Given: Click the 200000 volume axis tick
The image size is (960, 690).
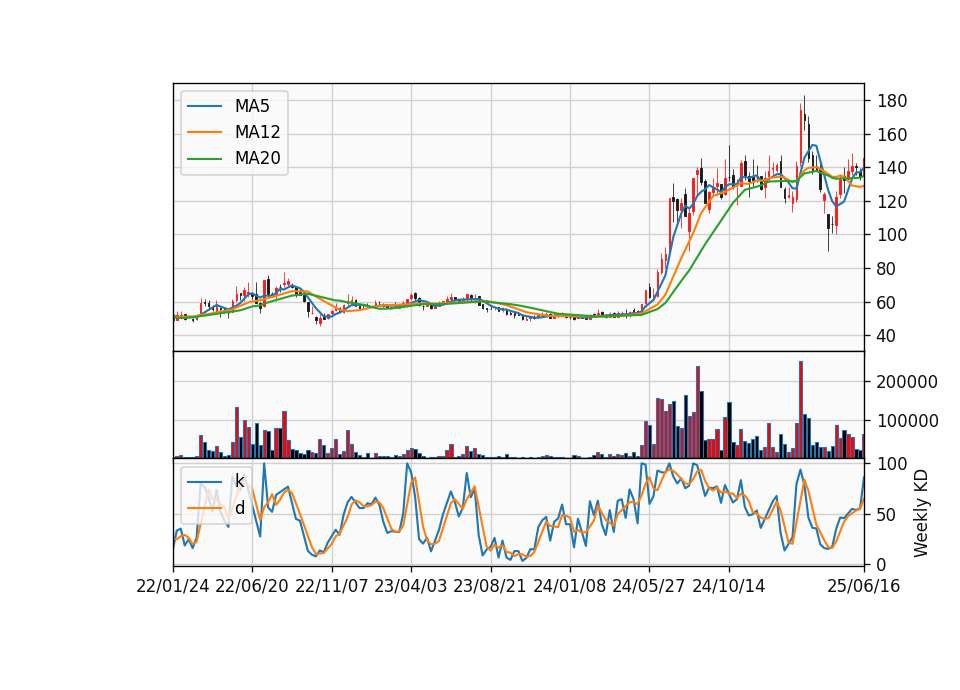Looking at the screenshot, I should pyautogui.click(x=907, y=382).
